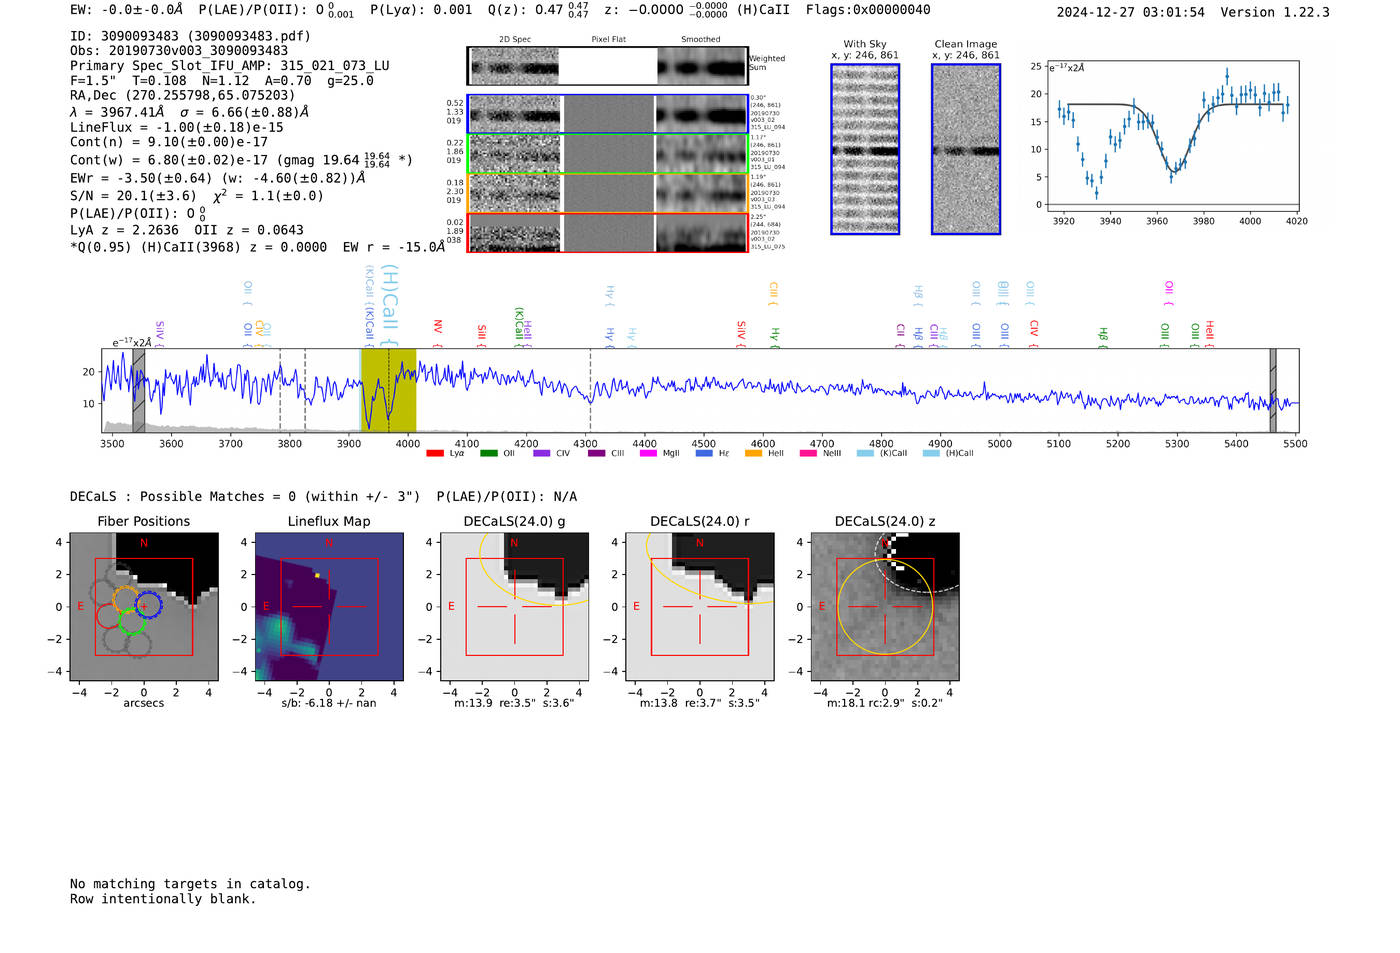Click the 2024-12-27 03:01:54 timestamp
Screen dimensions: 1400x953
pyautogui.click(x=1131, y=12)
